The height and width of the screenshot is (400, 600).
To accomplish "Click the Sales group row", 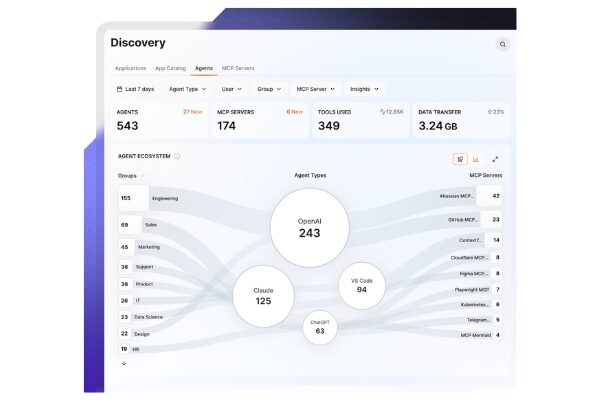I will (x=139, y=225).
